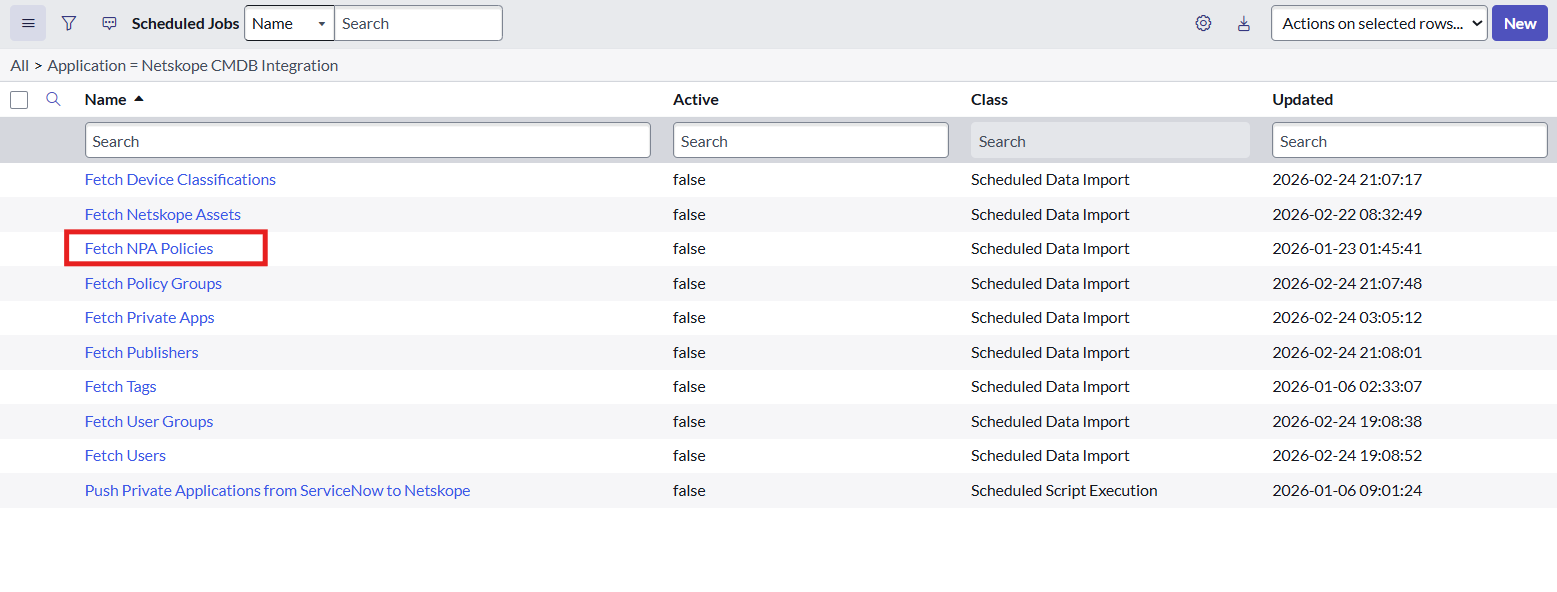Click Updated value 2026-02-24 21:08:01
The image size is (1557, 592).
[x=1347, y=352]
